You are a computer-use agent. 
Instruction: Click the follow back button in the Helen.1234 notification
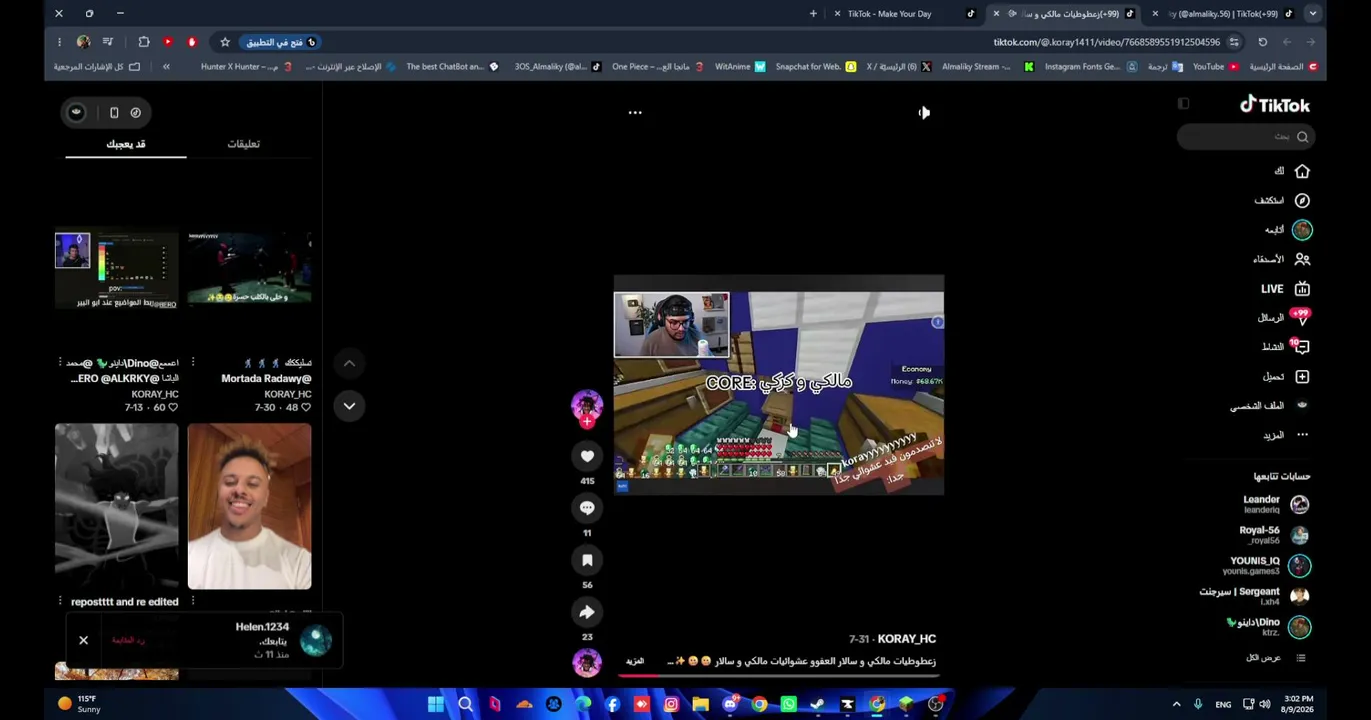pyautogui.click(x=129, y=640)
